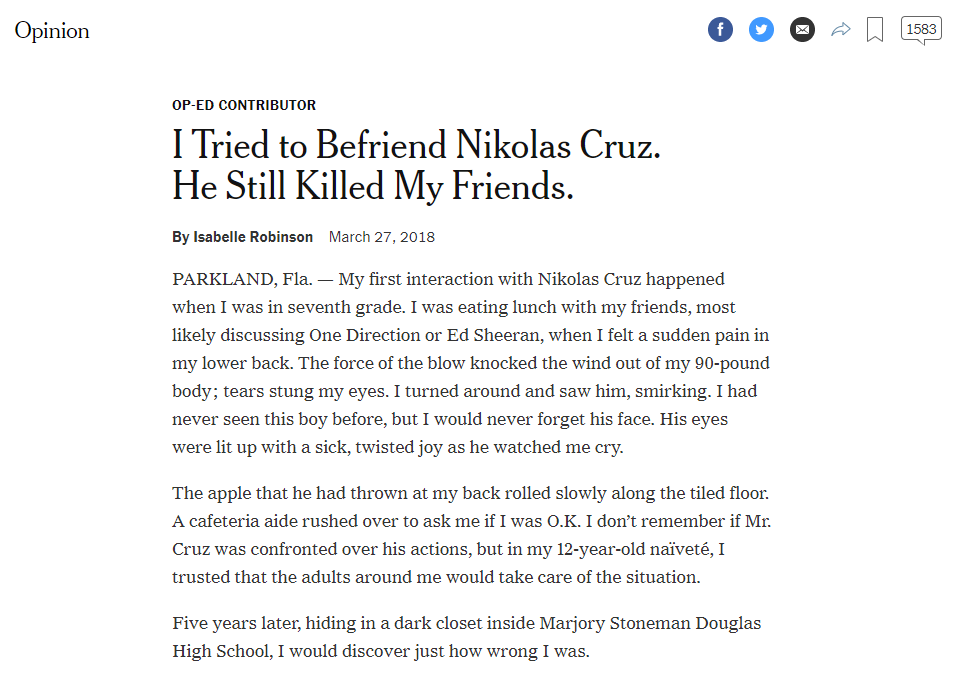The height and width of the screenshot is (682, 963).
Task: Open the 1583 comments bubble
Action: 921,30
